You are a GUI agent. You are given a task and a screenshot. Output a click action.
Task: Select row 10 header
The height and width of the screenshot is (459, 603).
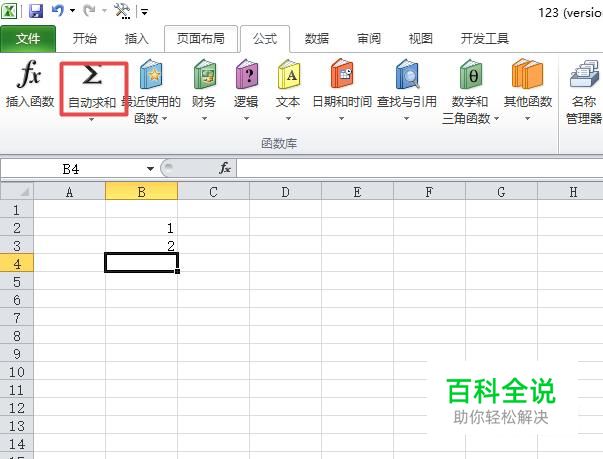[17, 372]
